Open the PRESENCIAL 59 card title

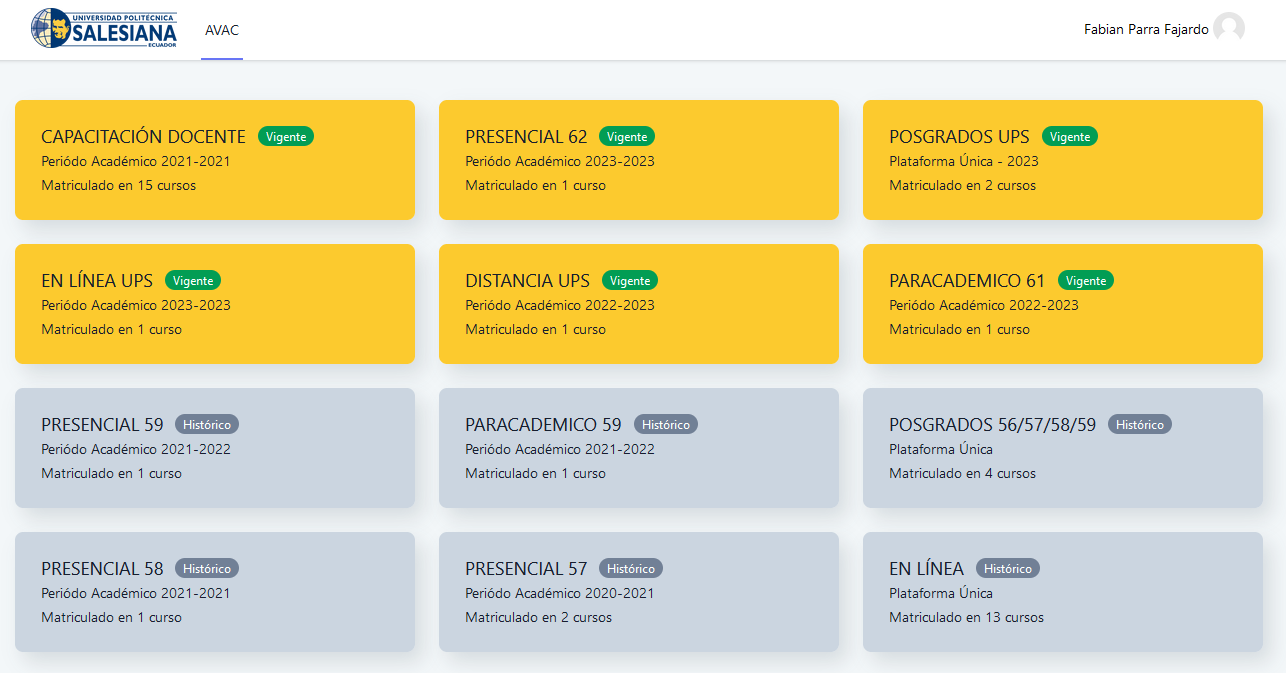(x=102, y=425)
